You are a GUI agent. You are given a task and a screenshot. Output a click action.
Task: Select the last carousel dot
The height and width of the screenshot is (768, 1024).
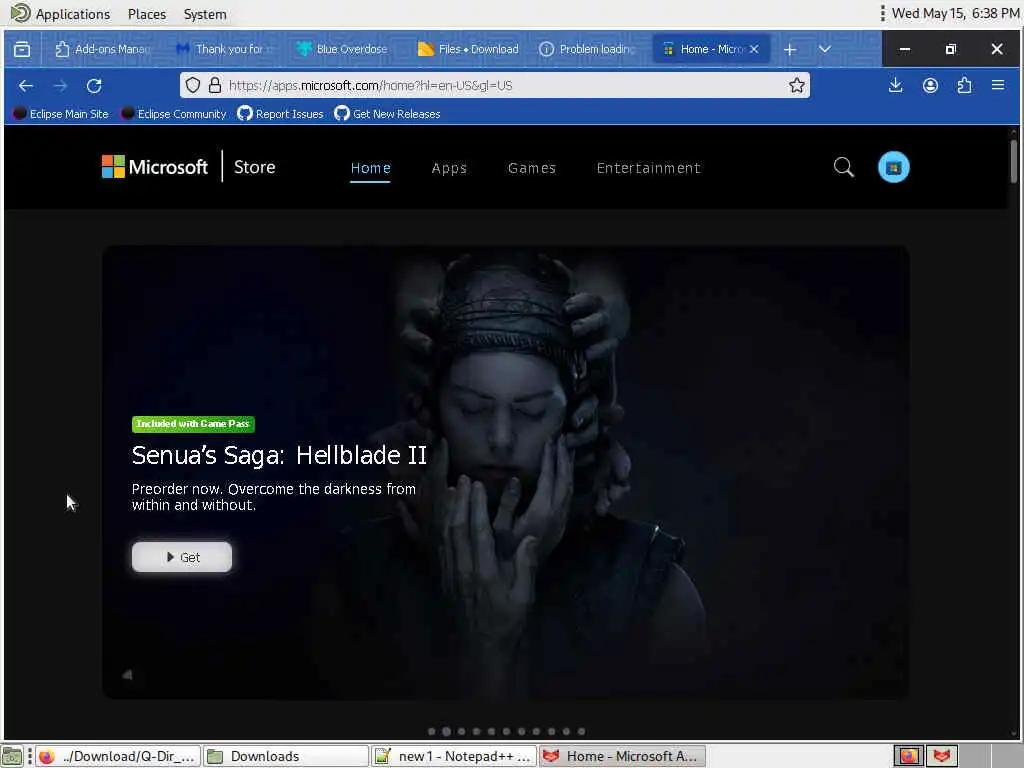click(x=581, y=731)
